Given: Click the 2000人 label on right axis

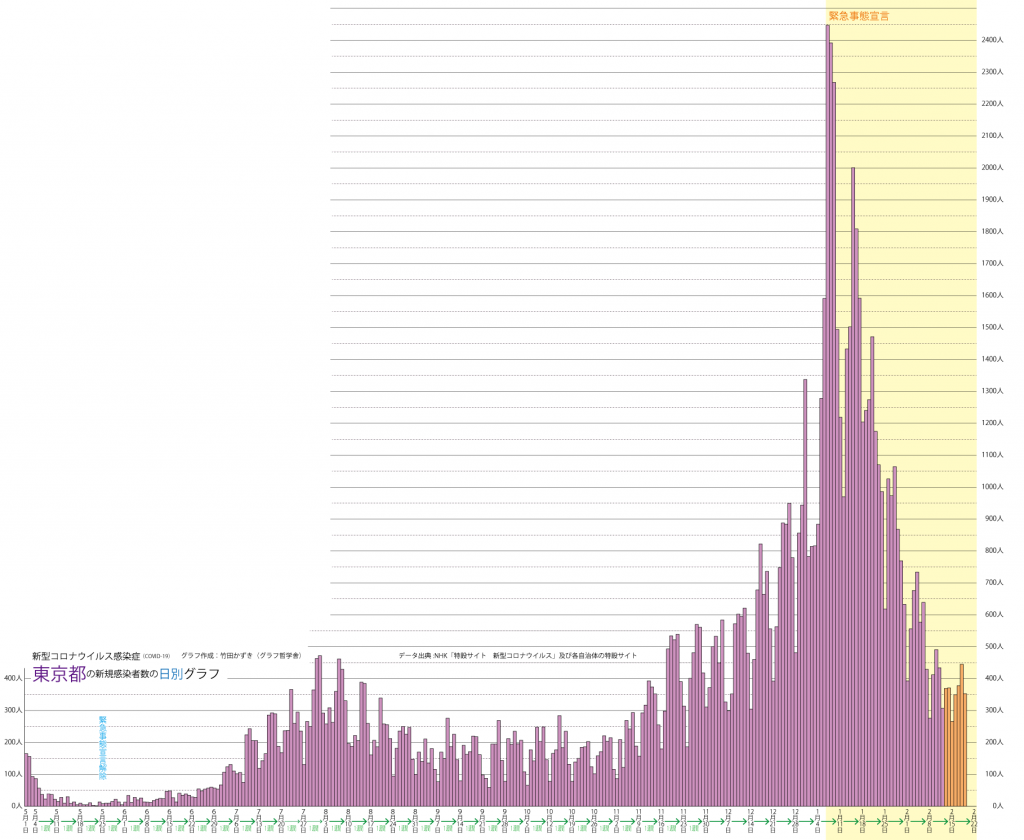Looking at the screenshot, I should tap(995, 168).
